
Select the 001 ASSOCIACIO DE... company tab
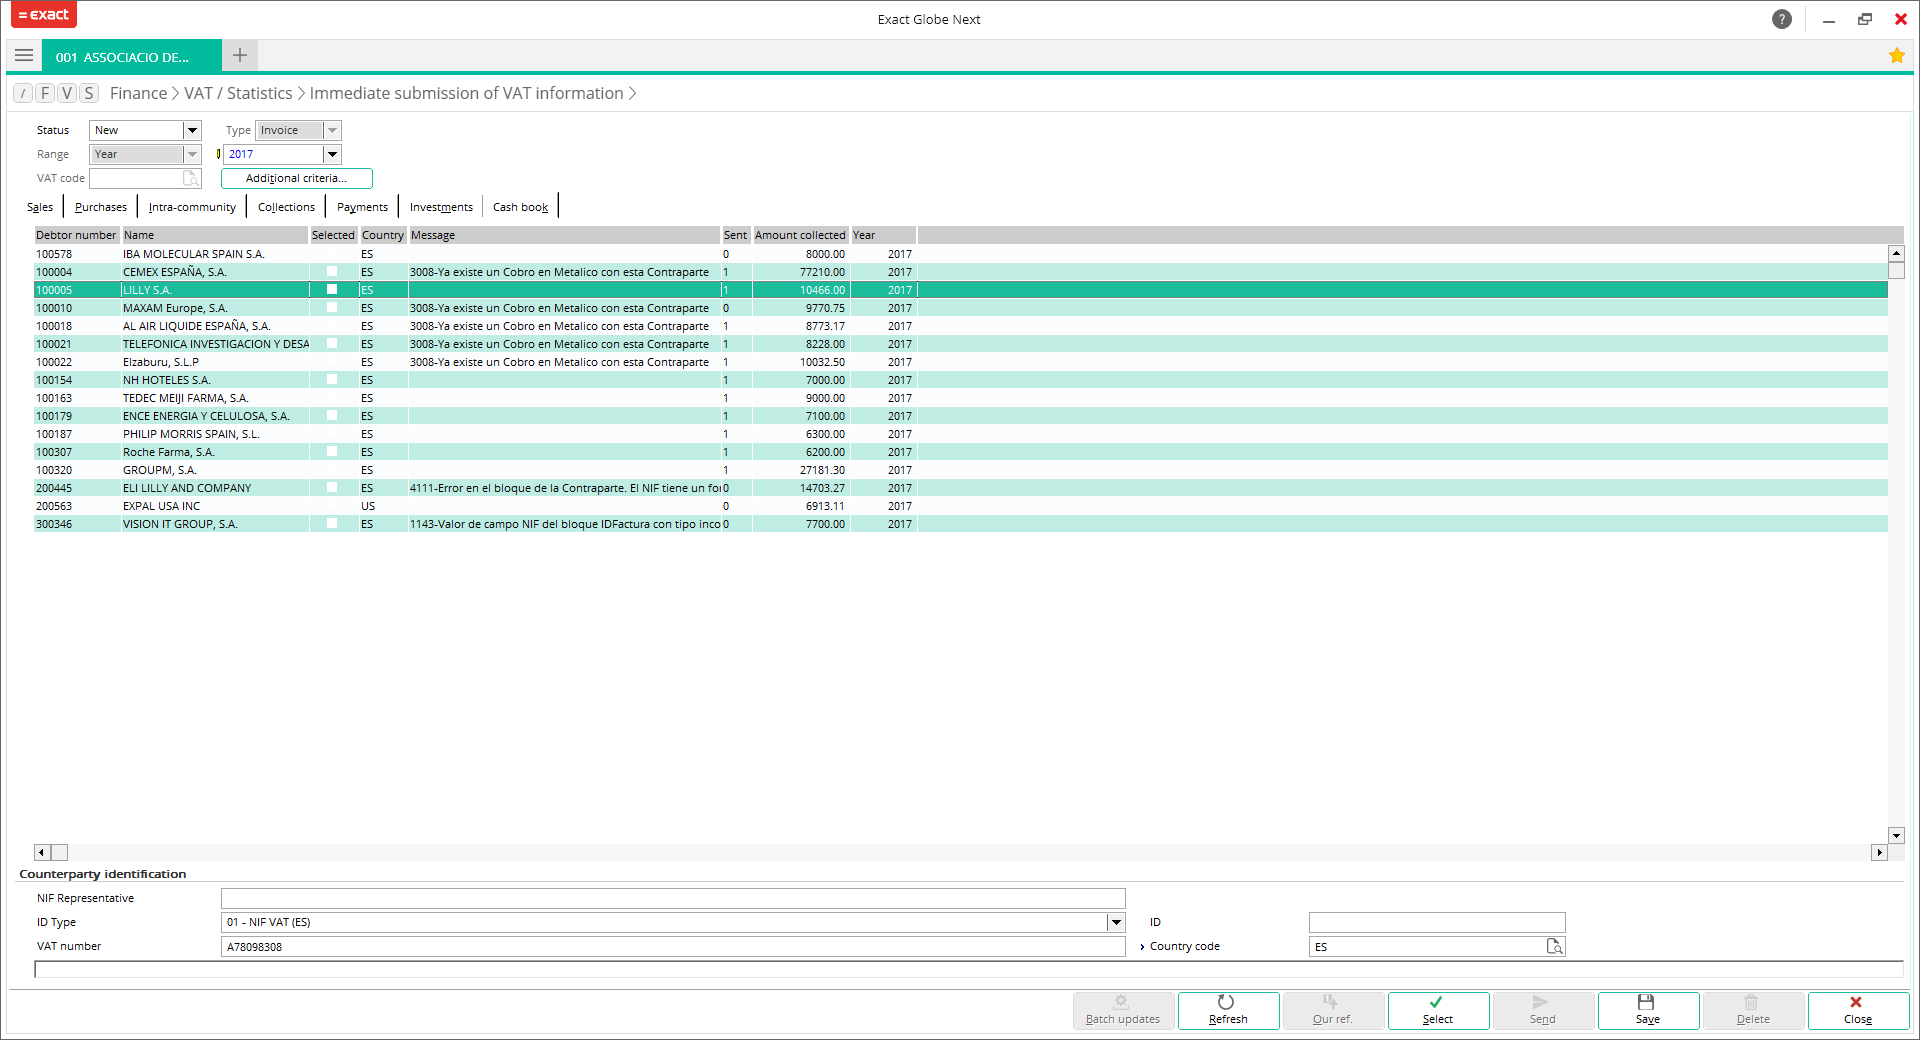131,57
